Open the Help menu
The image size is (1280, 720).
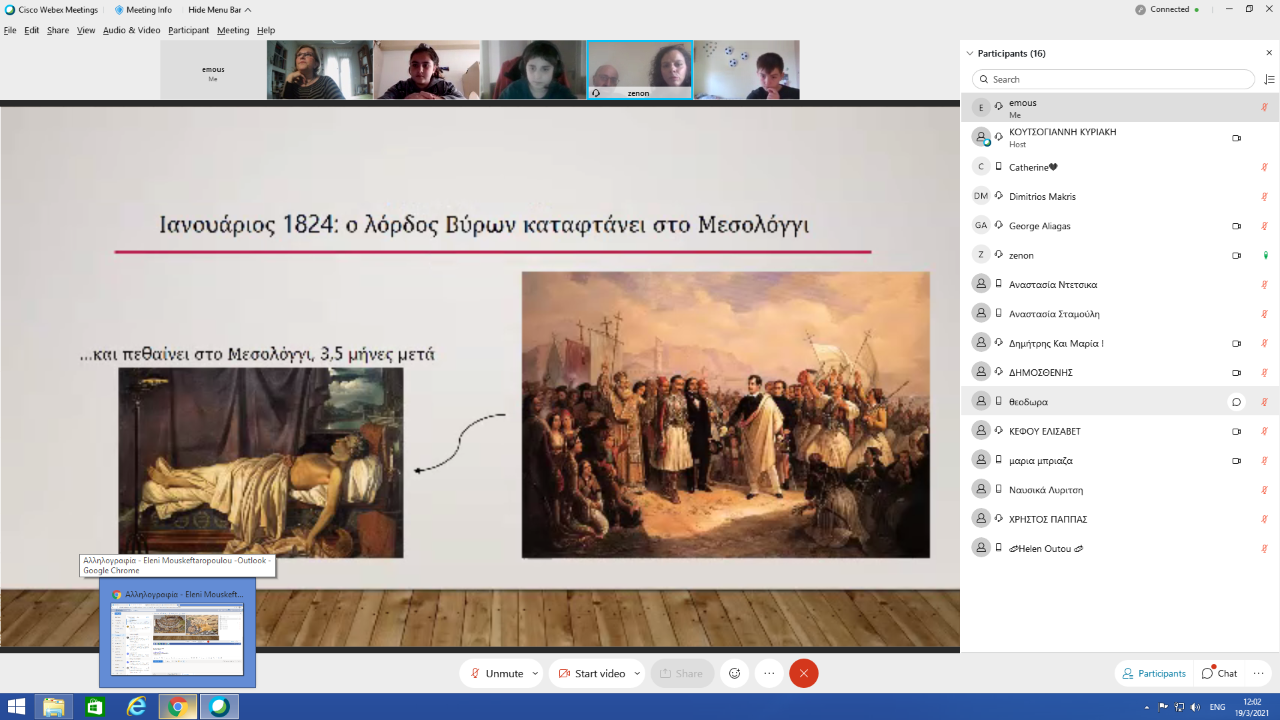[266, 30]
